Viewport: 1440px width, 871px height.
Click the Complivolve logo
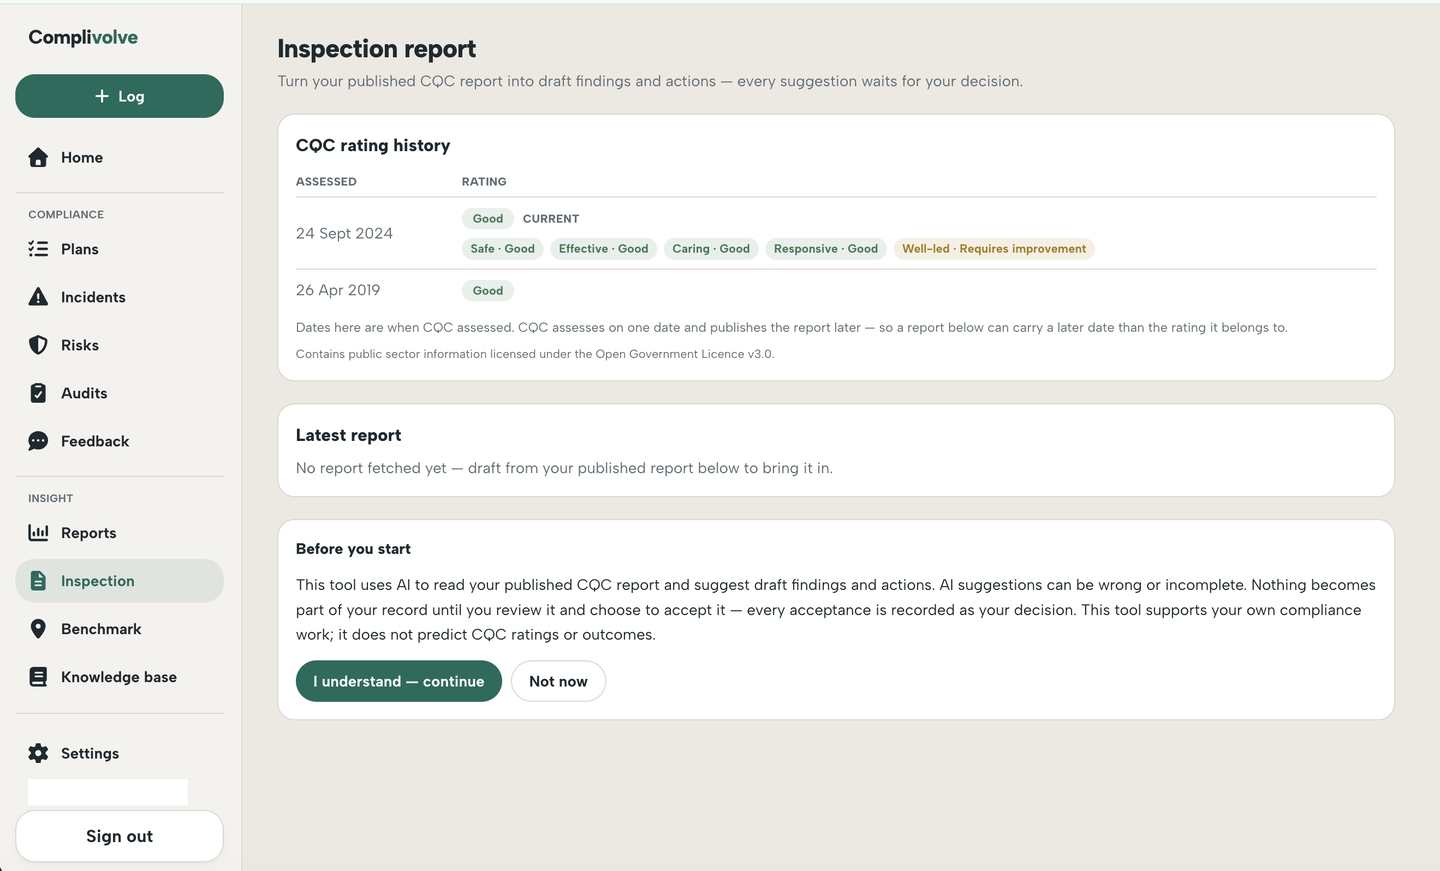[83, 37]
